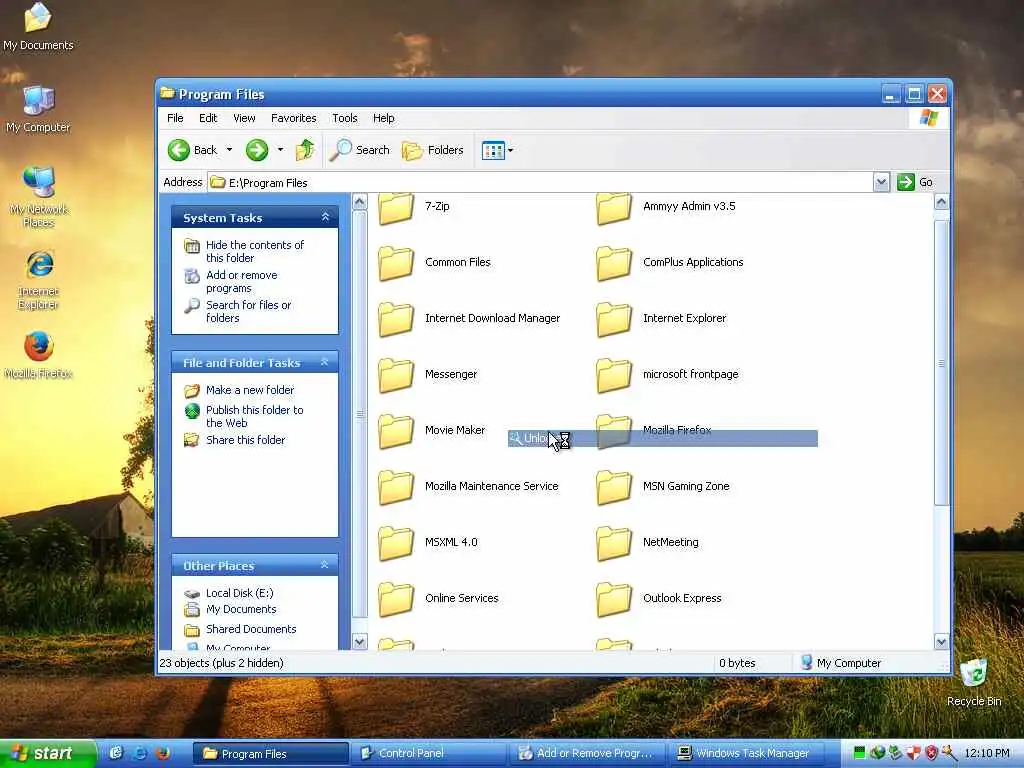
Task: Open the Tools menu
Action: click(344, 118)
